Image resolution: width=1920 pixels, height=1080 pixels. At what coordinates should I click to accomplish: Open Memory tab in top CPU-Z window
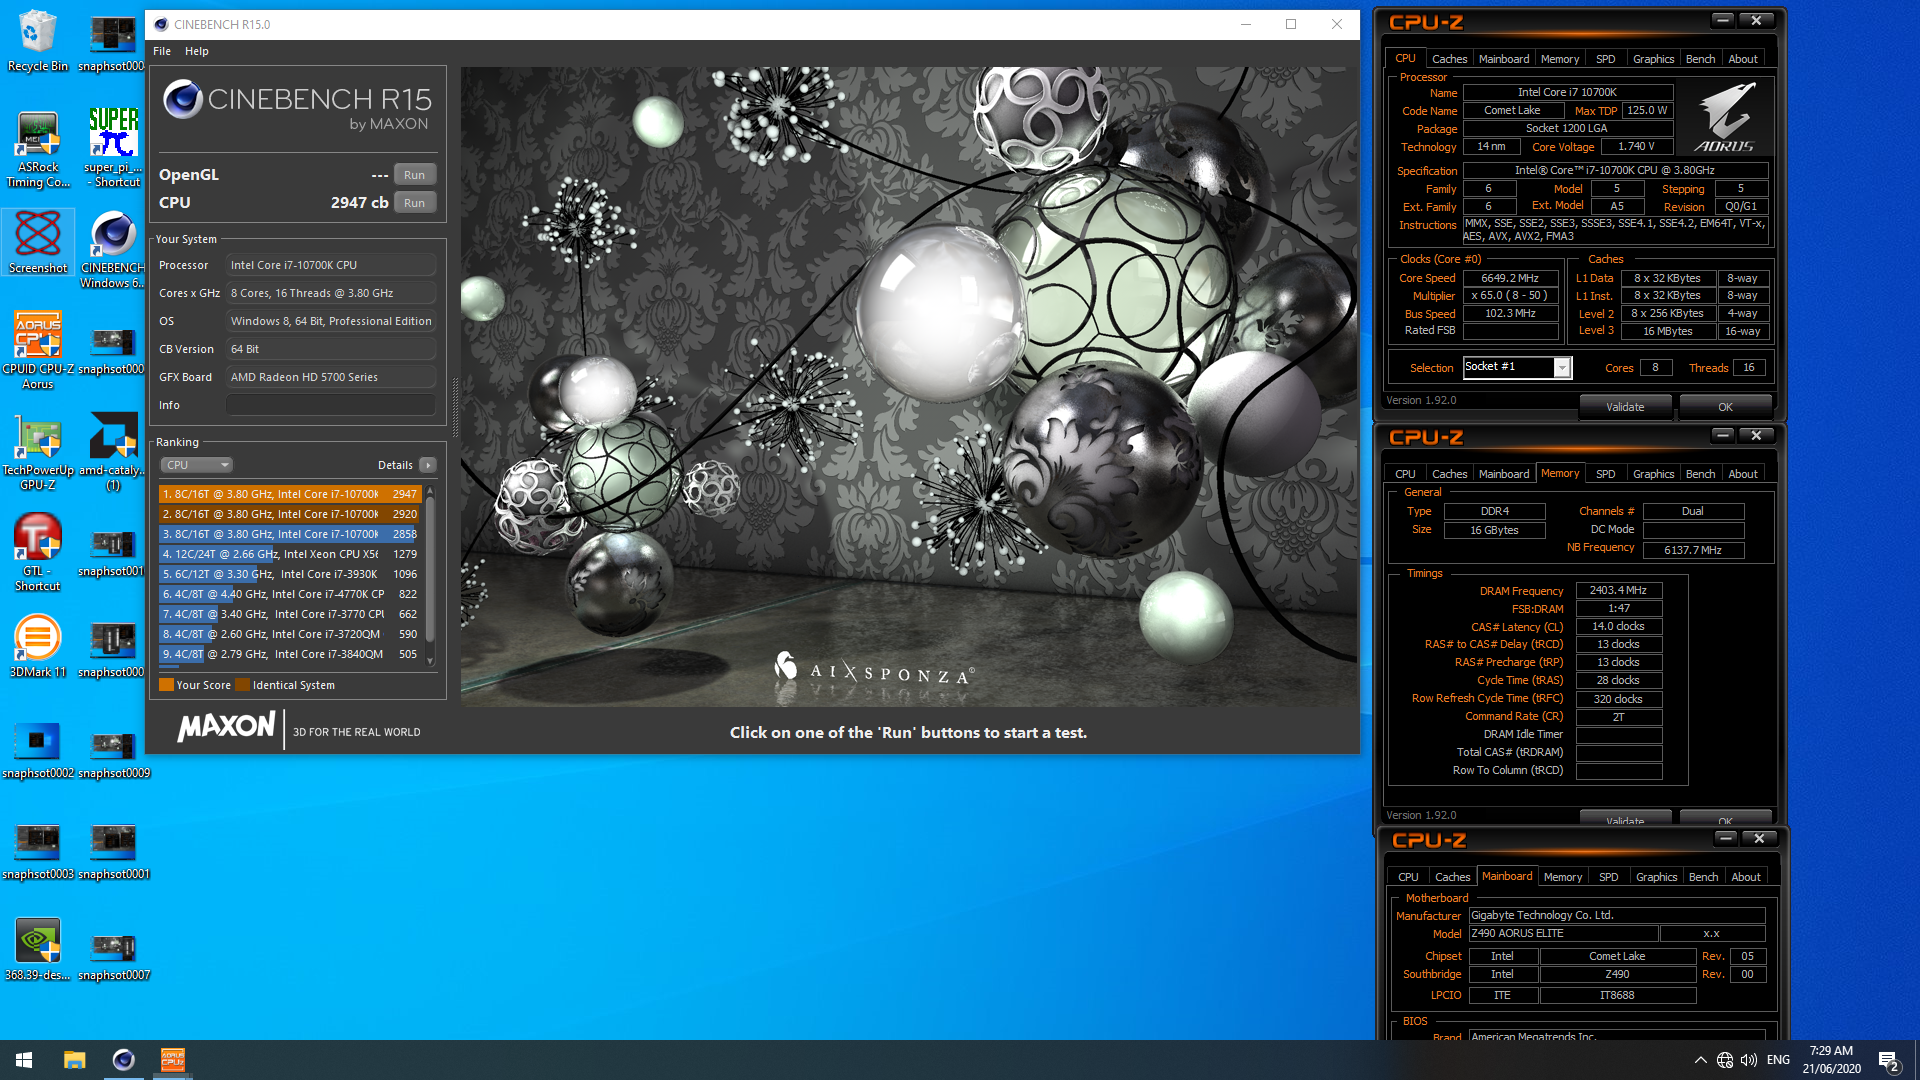(1560, 59)
